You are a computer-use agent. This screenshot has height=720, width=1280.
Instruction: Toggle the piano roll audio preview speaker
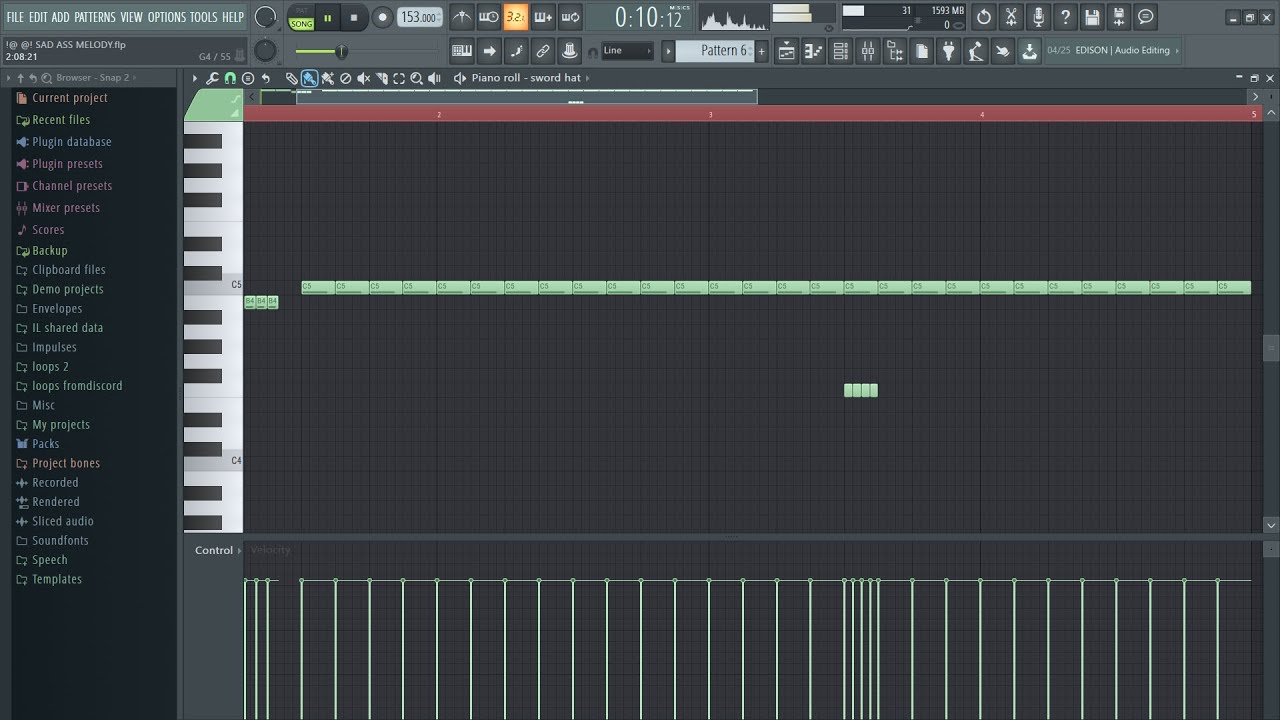coord(460,78)
